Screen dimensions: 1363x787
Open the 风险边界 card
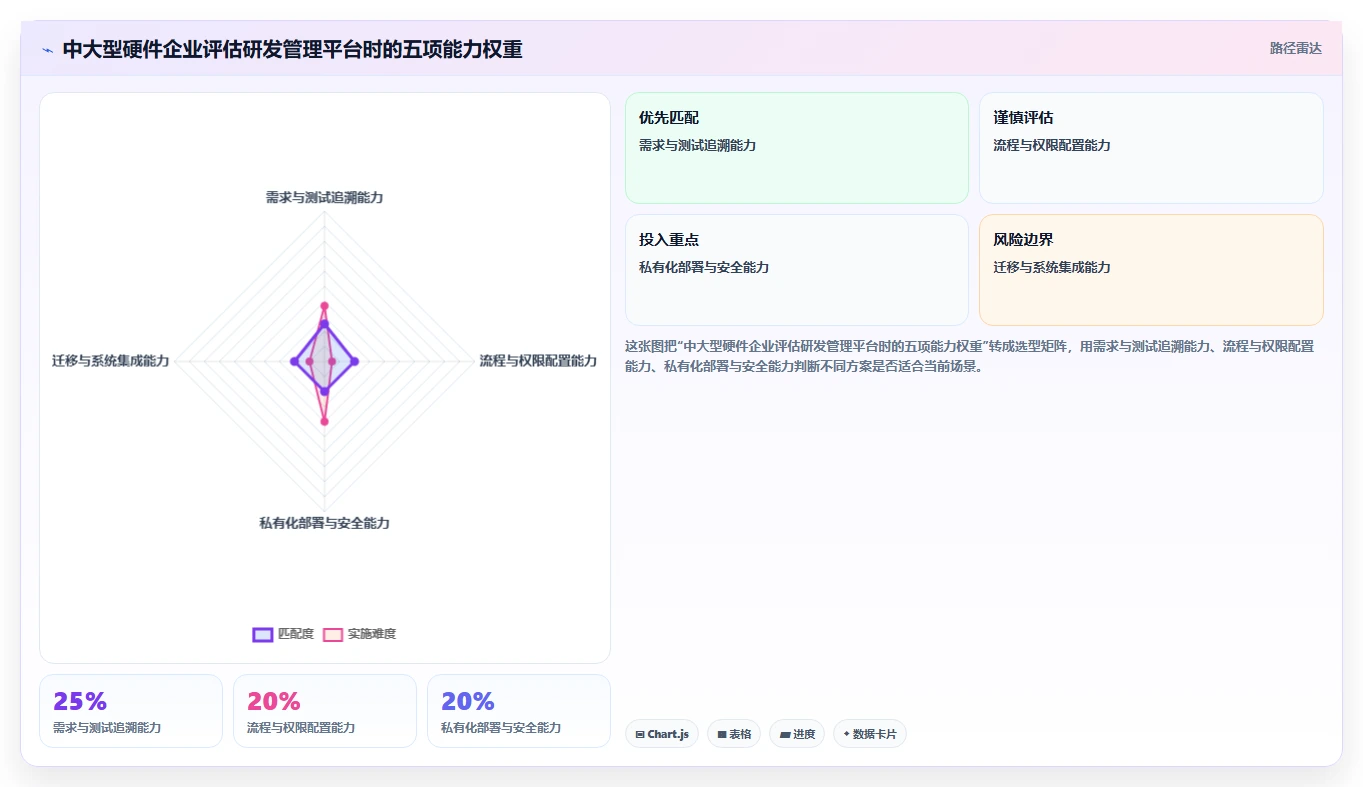(1151, 270)
